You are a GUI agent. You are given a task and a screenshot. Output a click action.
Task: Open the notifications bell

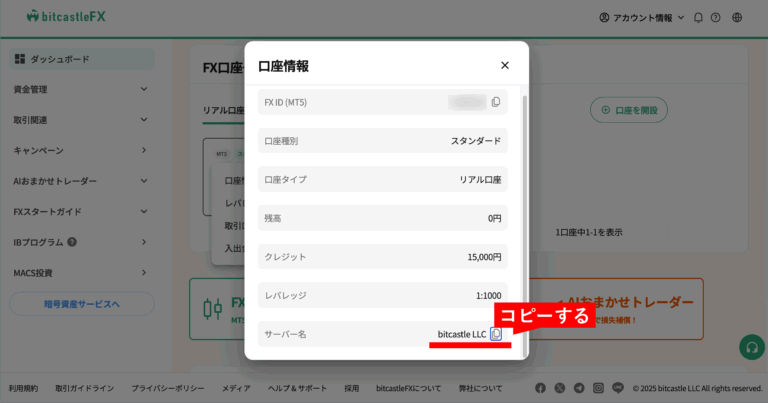(698, 18)
